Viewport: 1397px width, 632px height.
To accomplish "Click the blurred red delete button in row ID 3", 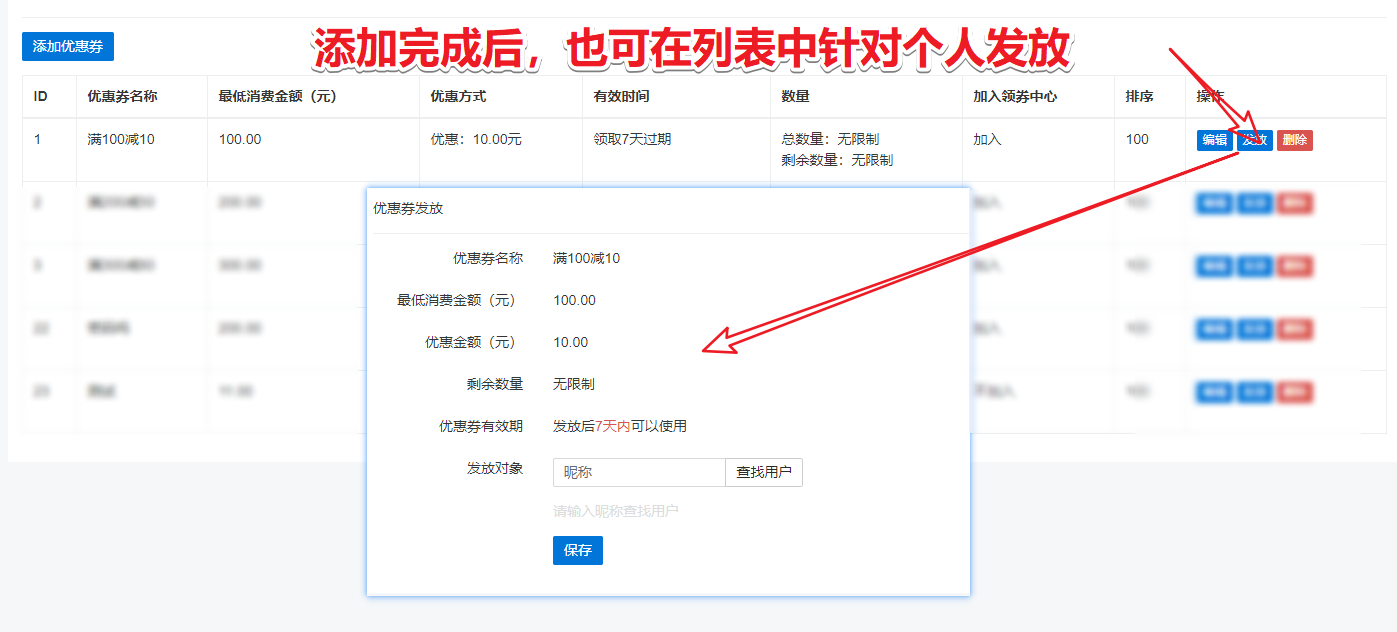I will click(1294, 266).
